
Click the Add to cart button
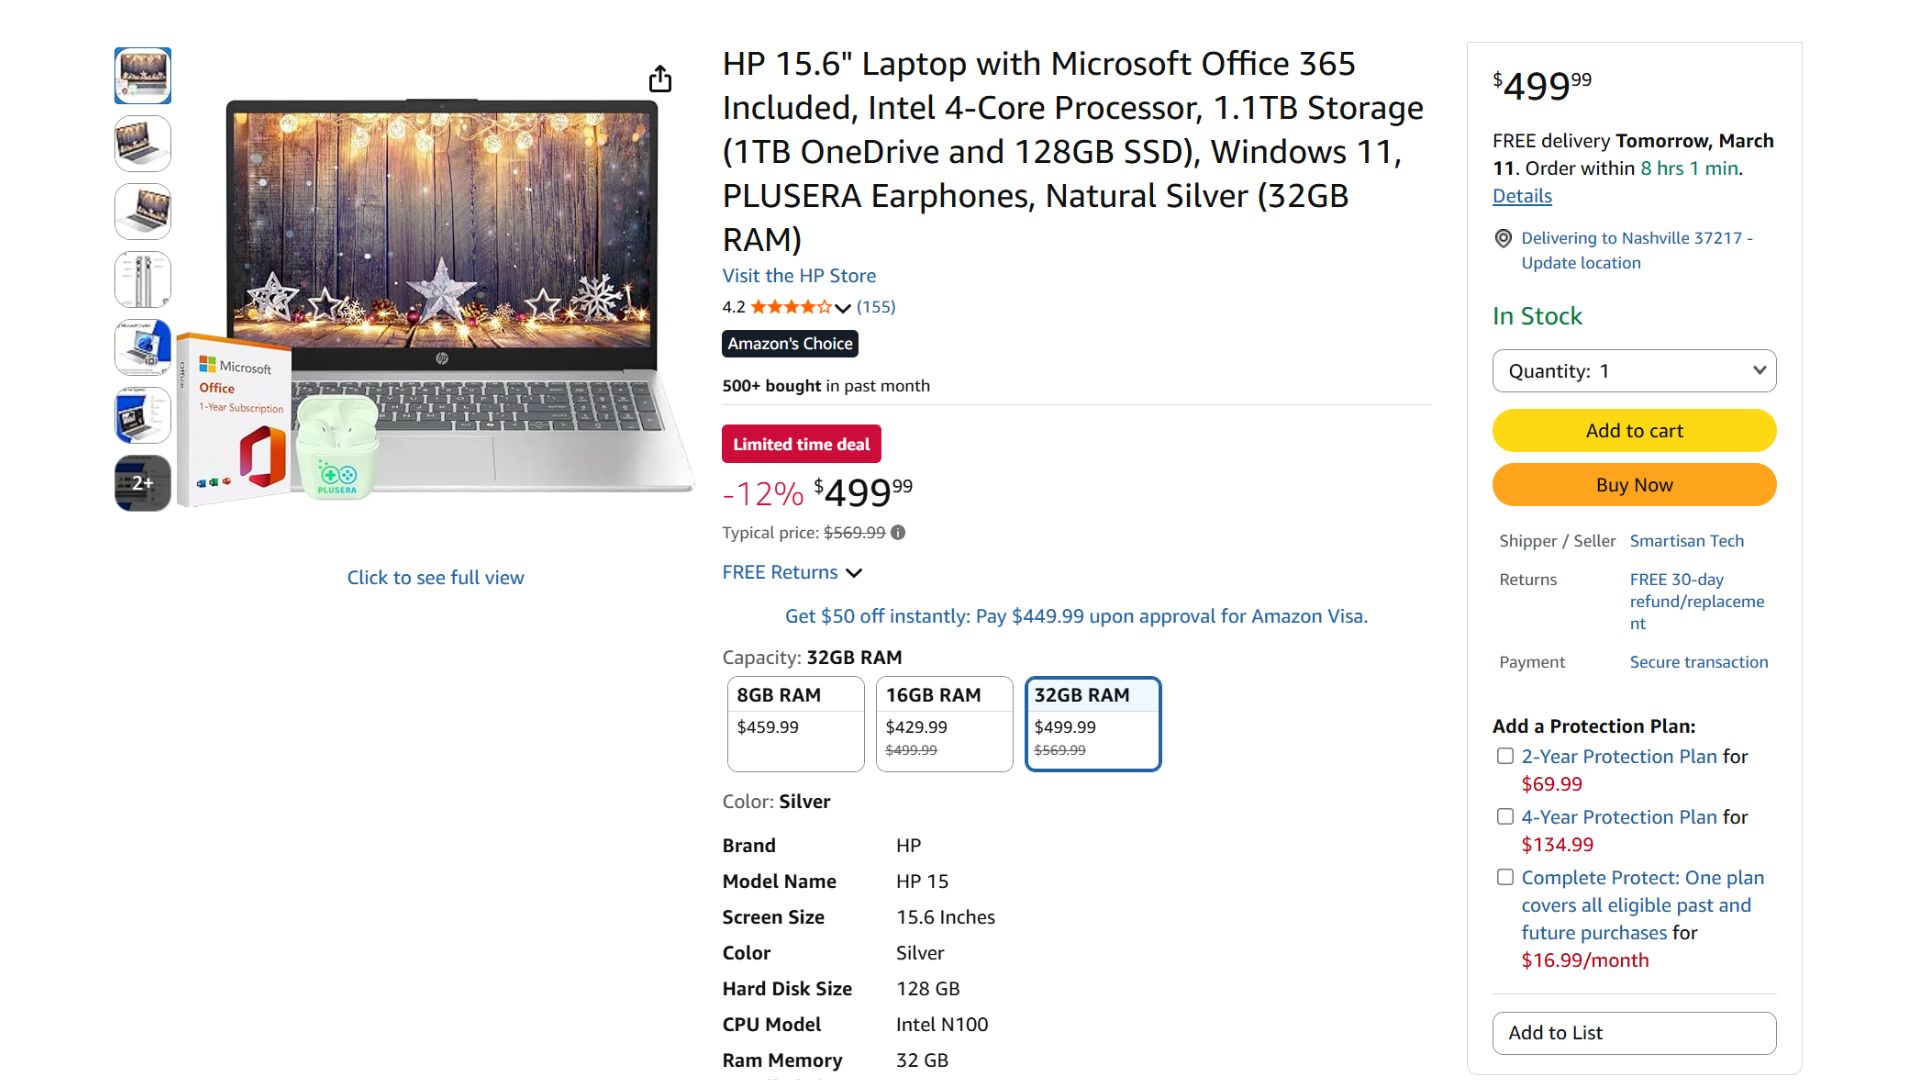pyautogui.click(x=1633, y=430)
